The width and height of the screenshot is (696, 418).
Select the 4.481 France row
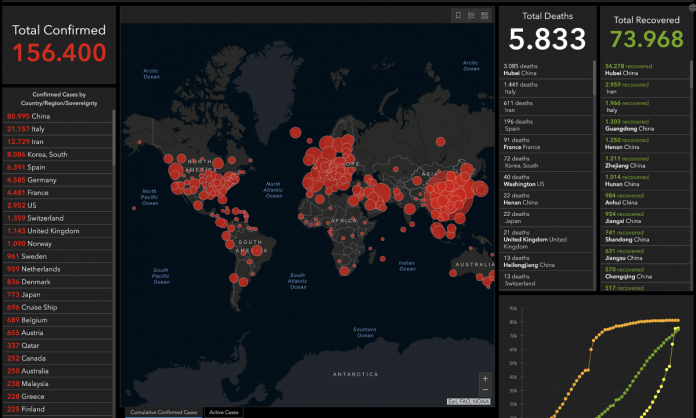click(58, 193)
